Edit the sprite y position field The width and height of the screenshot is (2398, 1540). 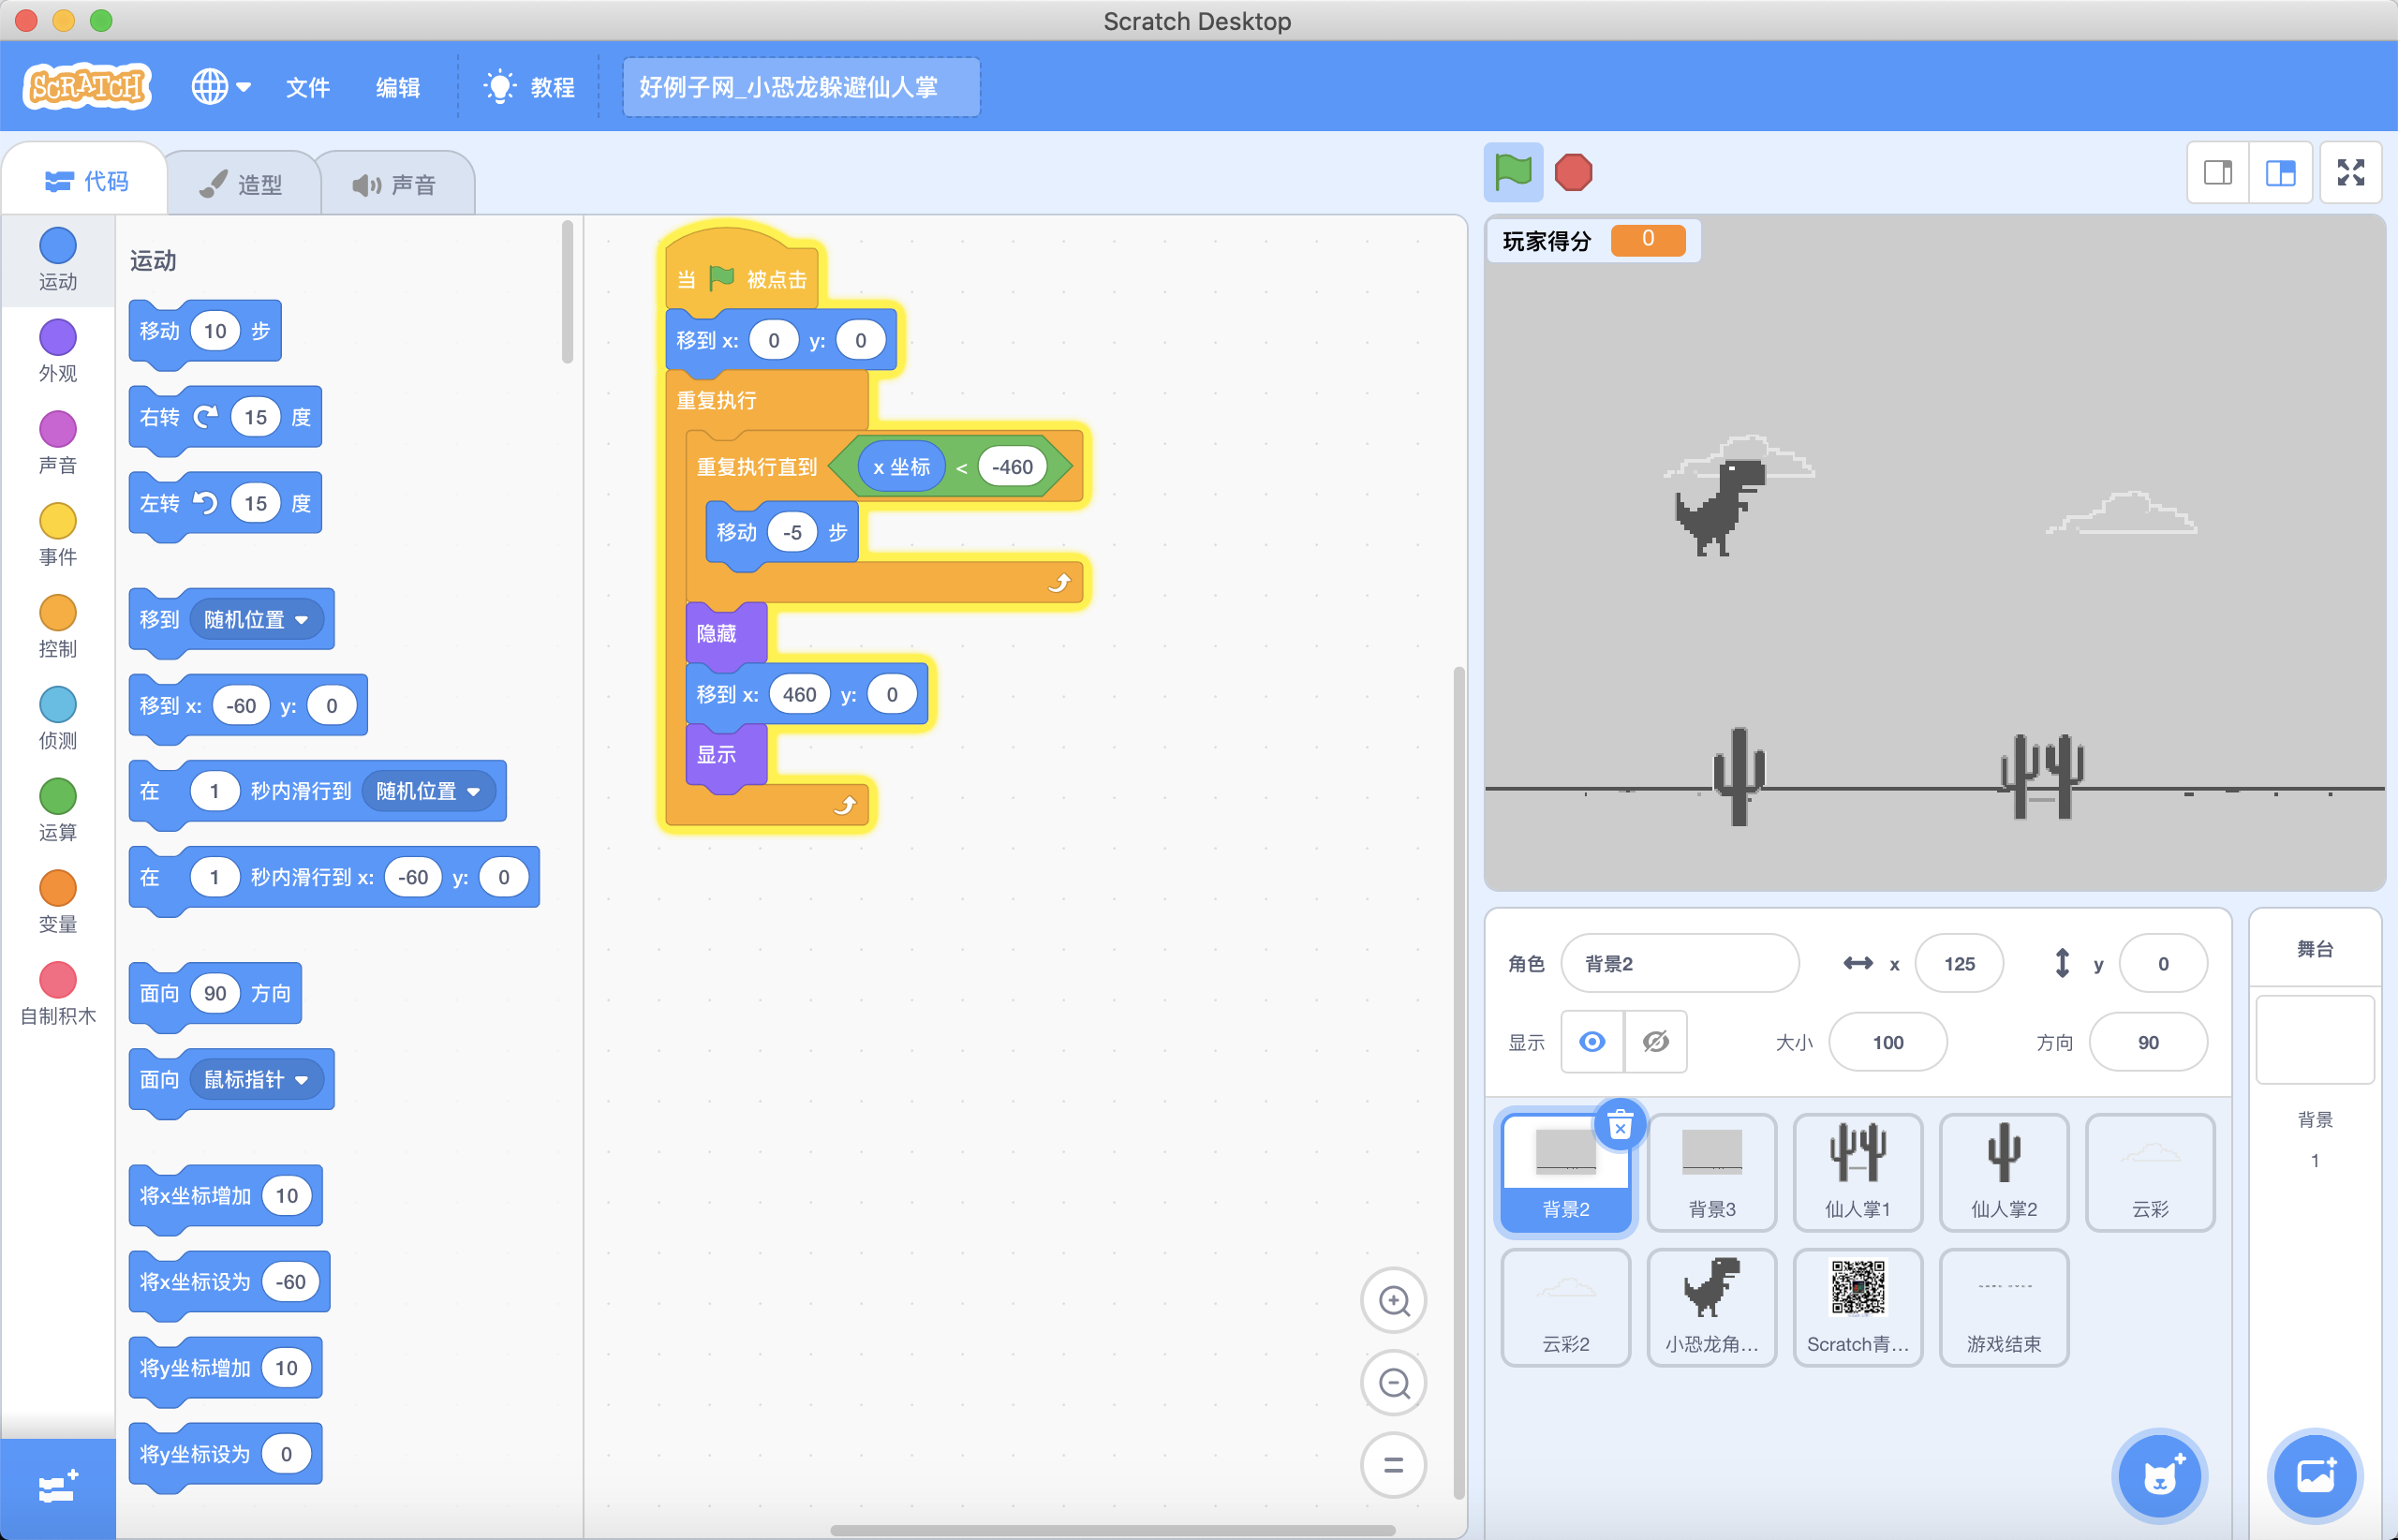2163,963
